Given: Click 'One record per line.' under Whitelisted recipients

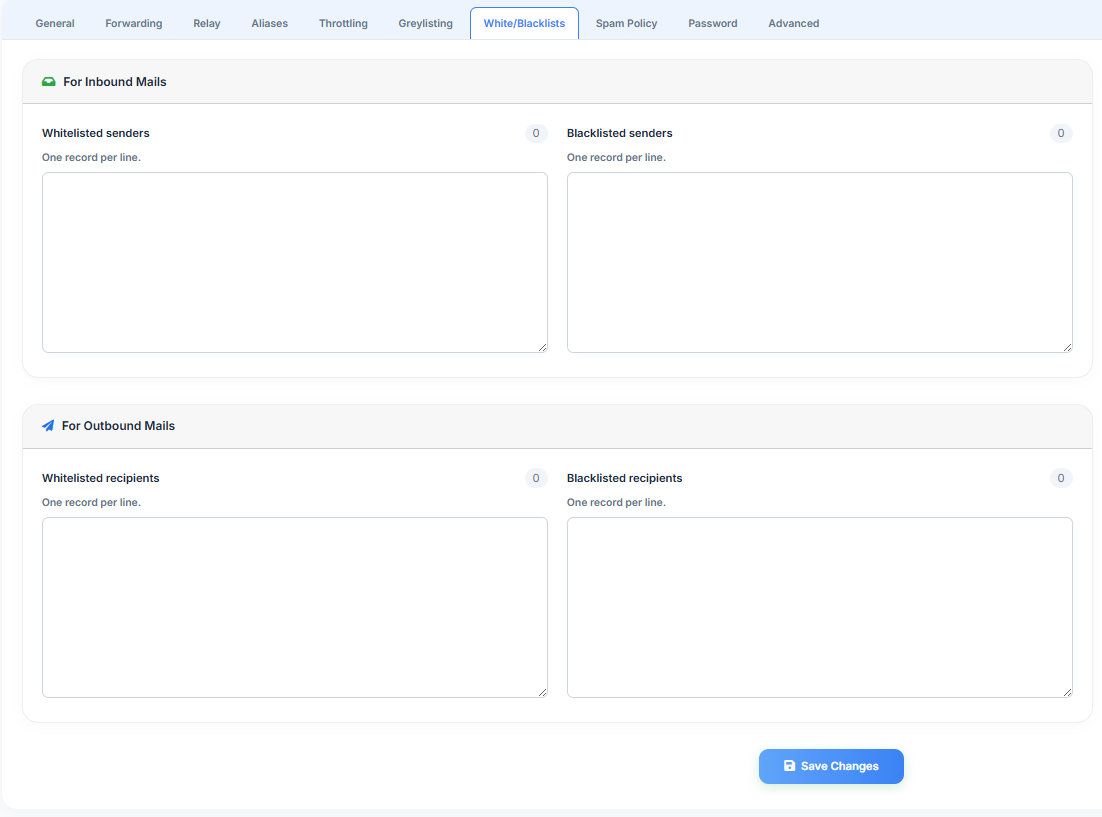Looking at the screenshot, I should 91,502.
